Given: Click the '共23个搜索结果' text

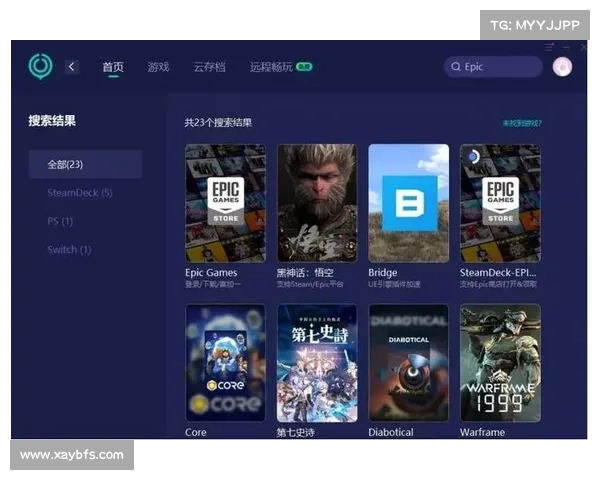Looking at the screenshot, I should pos(218,122).
